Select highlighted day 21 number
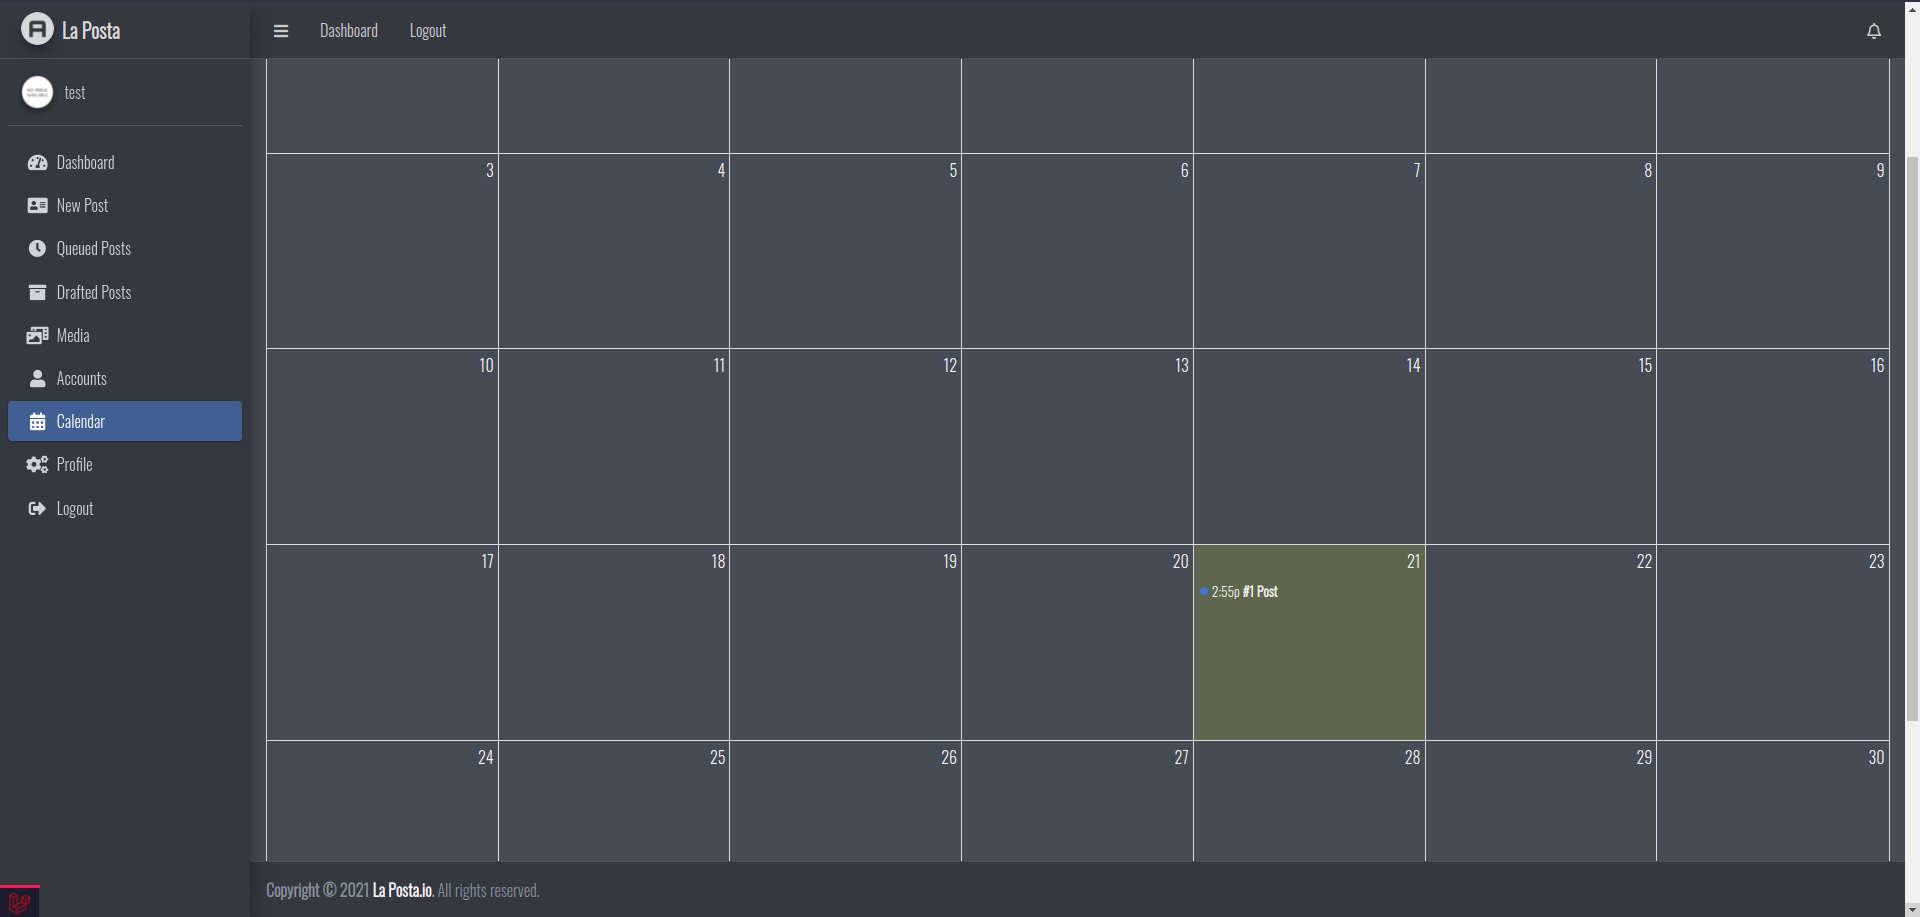This screenshot has height=917, width=1920. click(x=1414, y=561)
